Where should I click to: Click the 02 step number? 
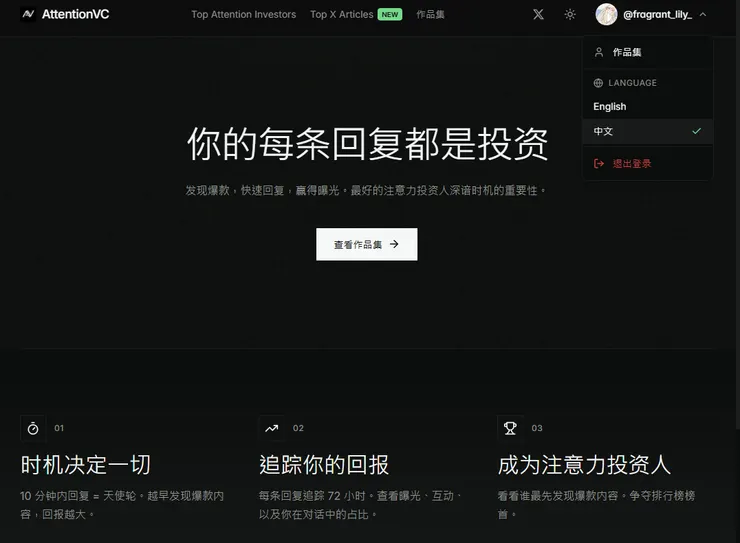pyautogui.click(x=298, y=428)
